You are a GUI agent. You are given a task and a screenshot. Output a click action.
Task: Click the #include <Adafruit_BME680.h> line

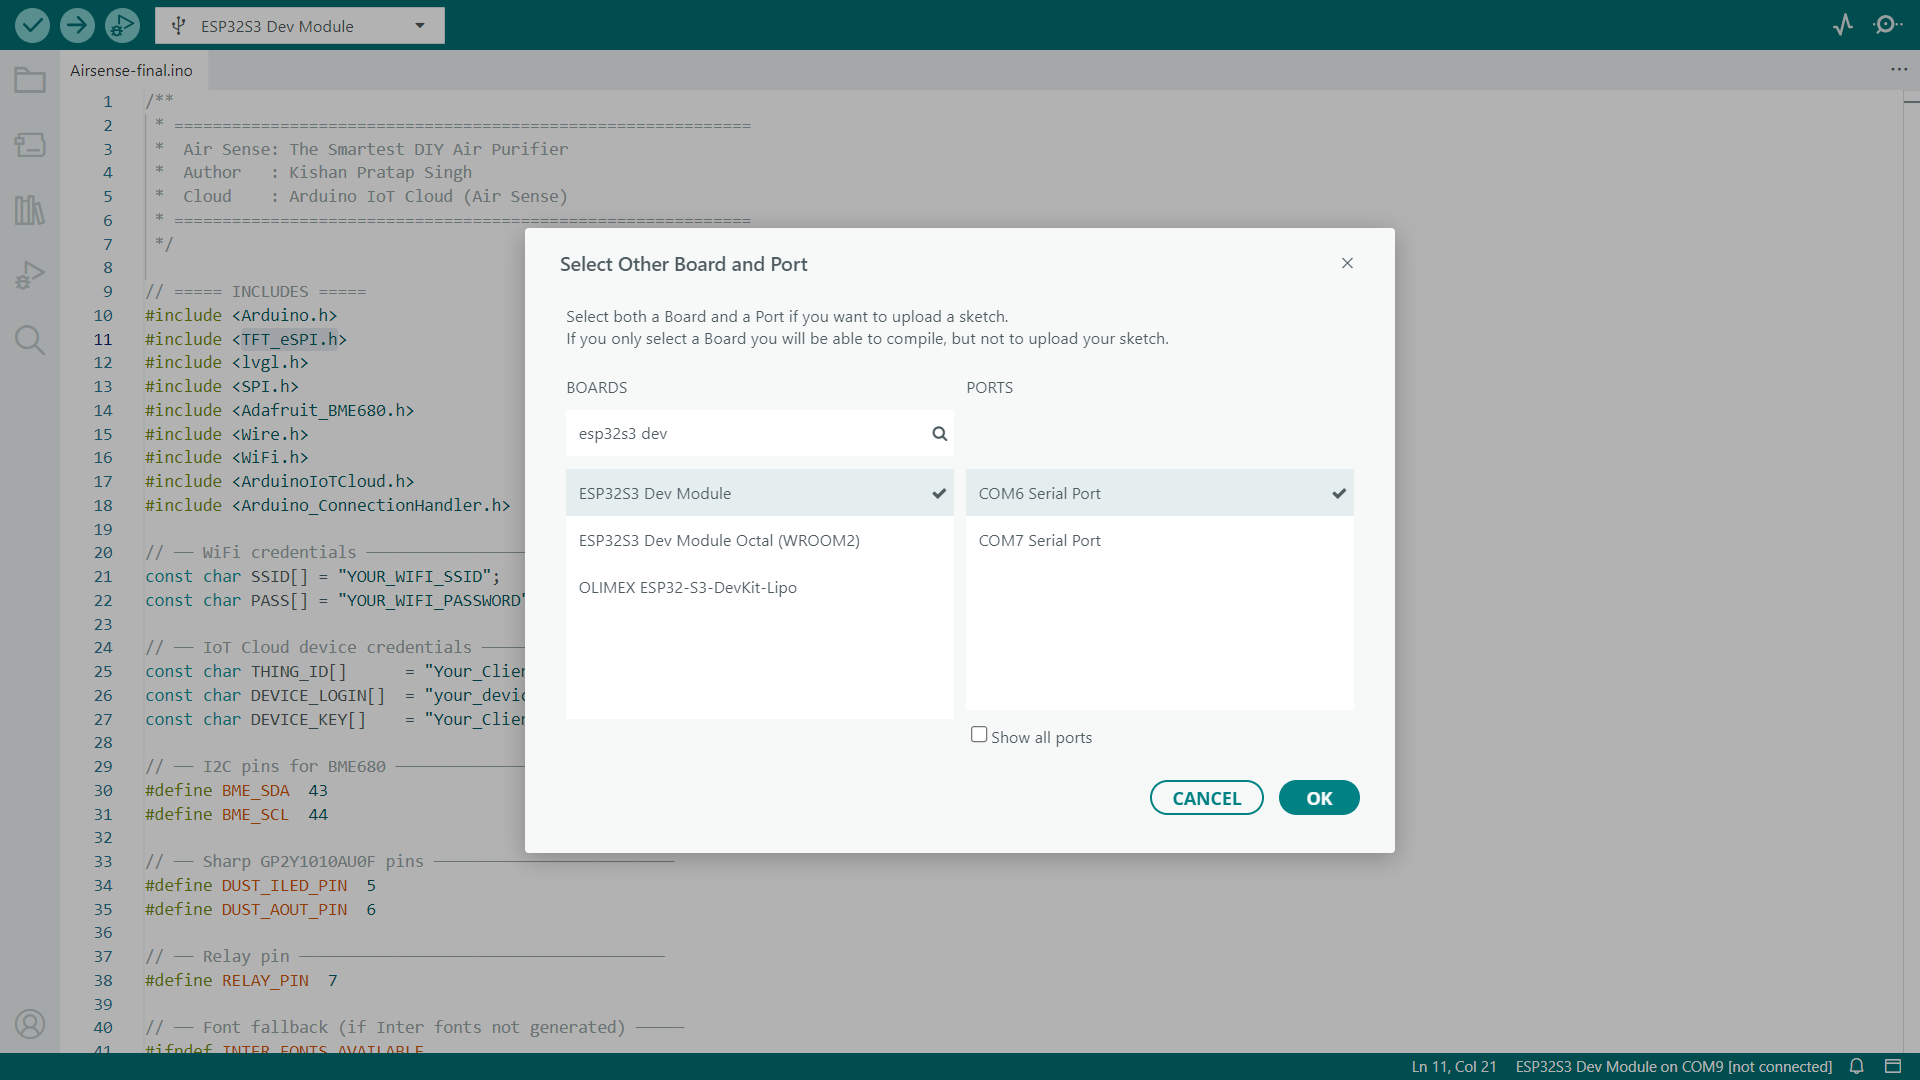[279, 411]
